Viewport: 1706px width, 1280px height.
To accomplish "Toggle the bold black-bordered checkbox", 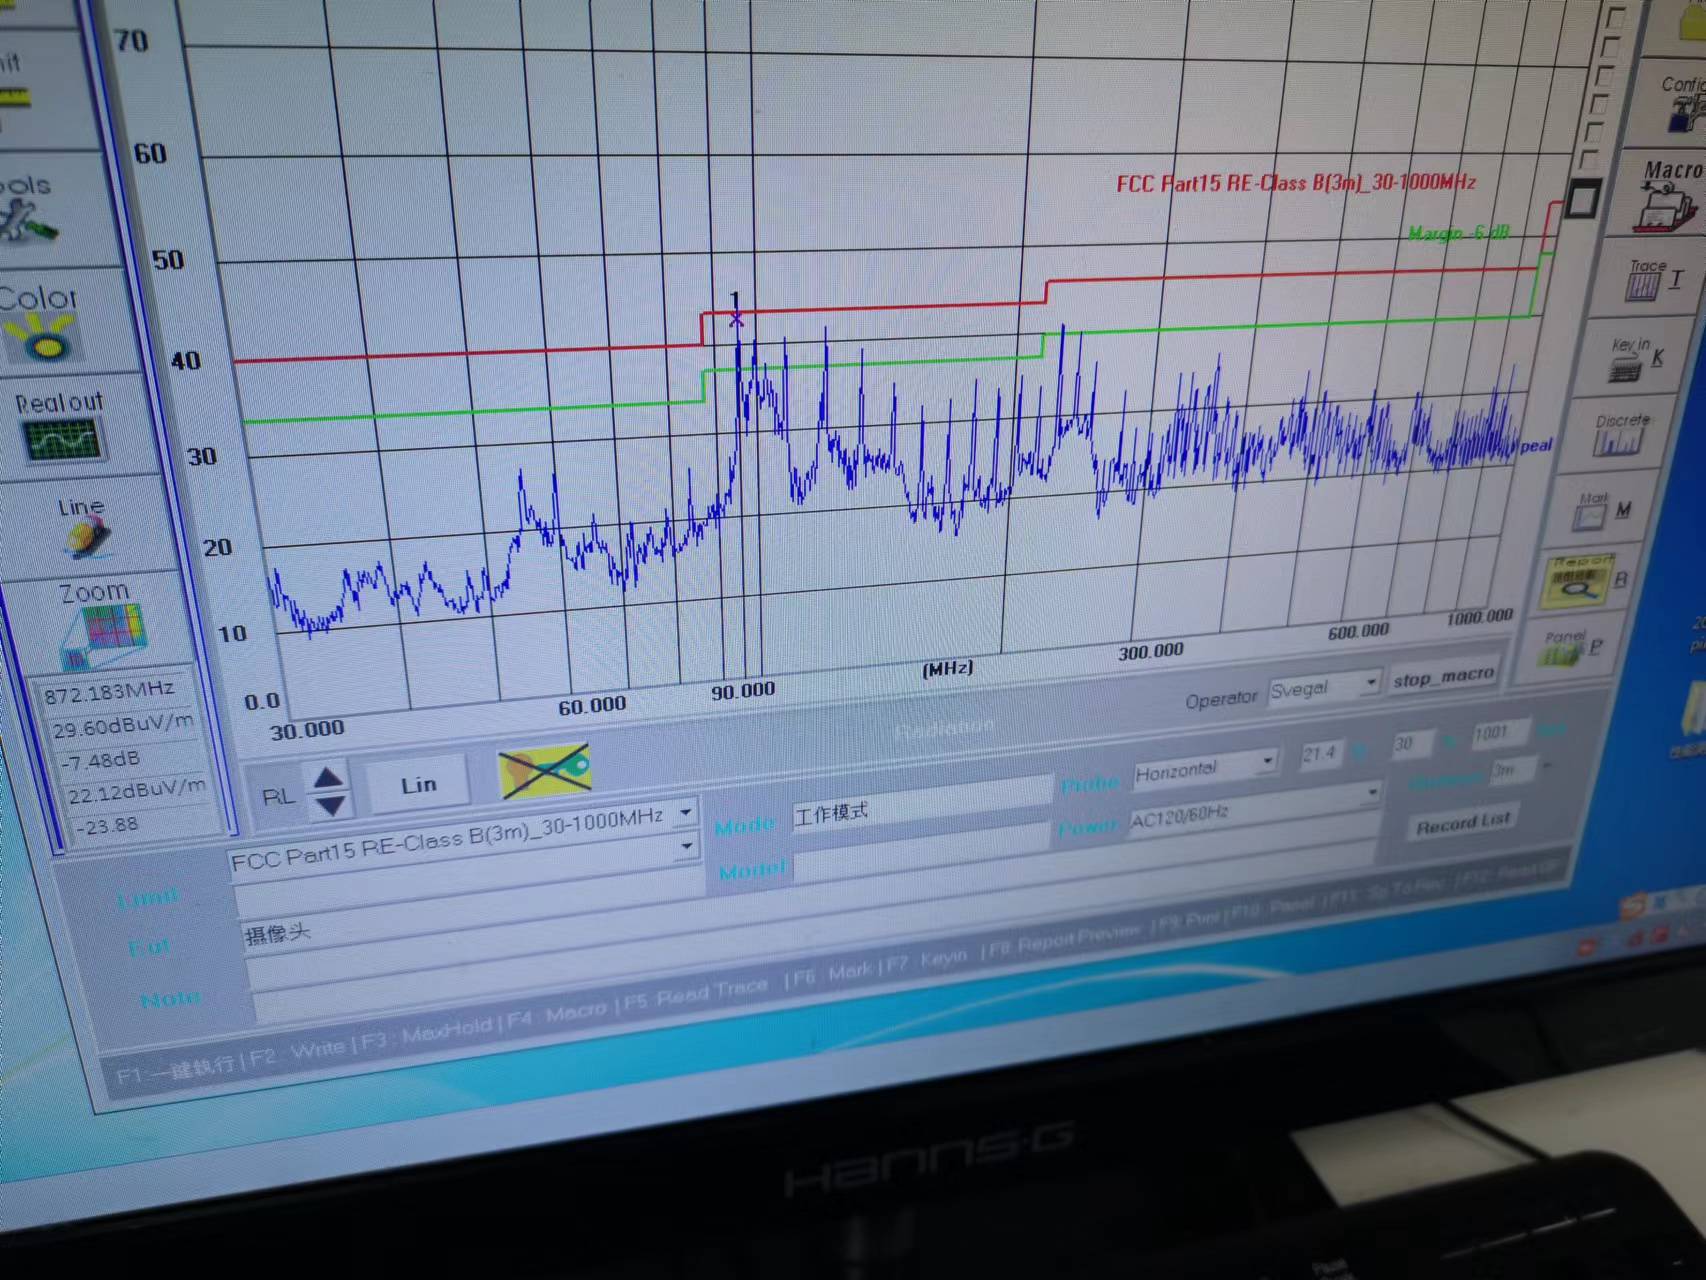I will click(x=1581, y=200).
